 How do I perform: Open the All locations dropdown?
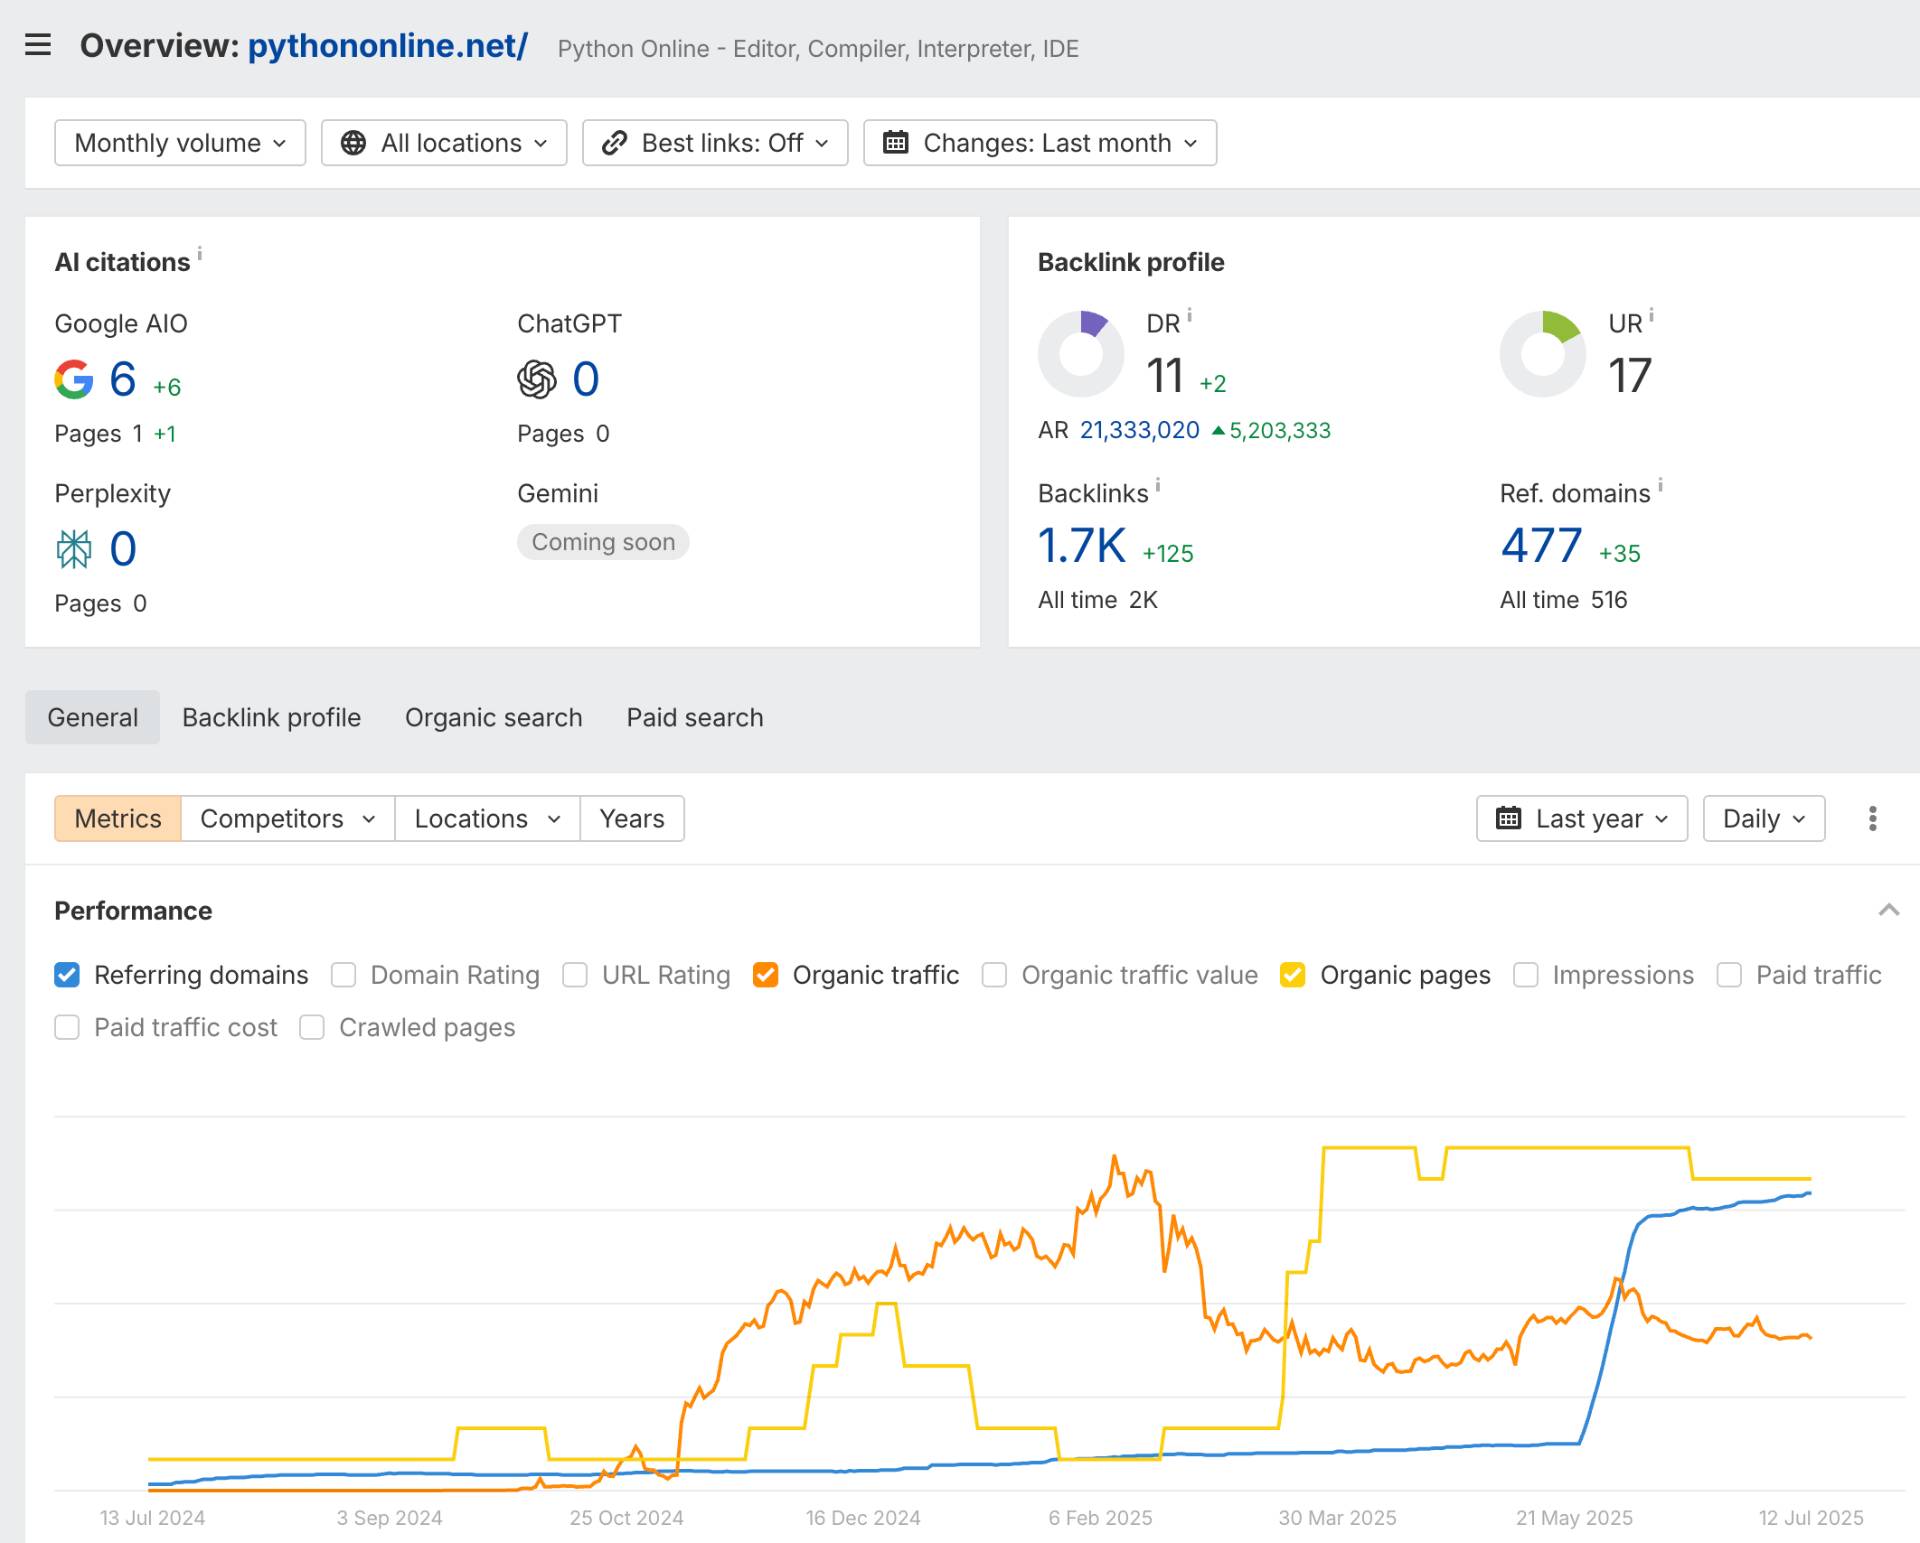click(444, 143)
